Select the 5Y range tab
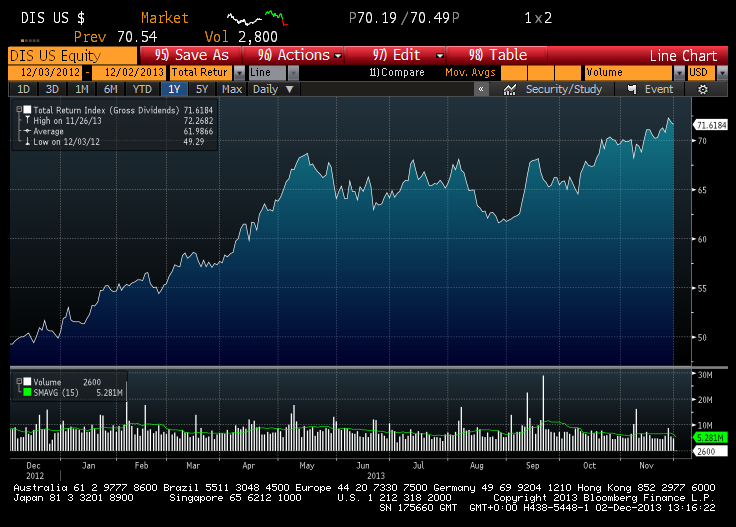The height and width of the screenshot is (527, 736). (x=202, y=89)
